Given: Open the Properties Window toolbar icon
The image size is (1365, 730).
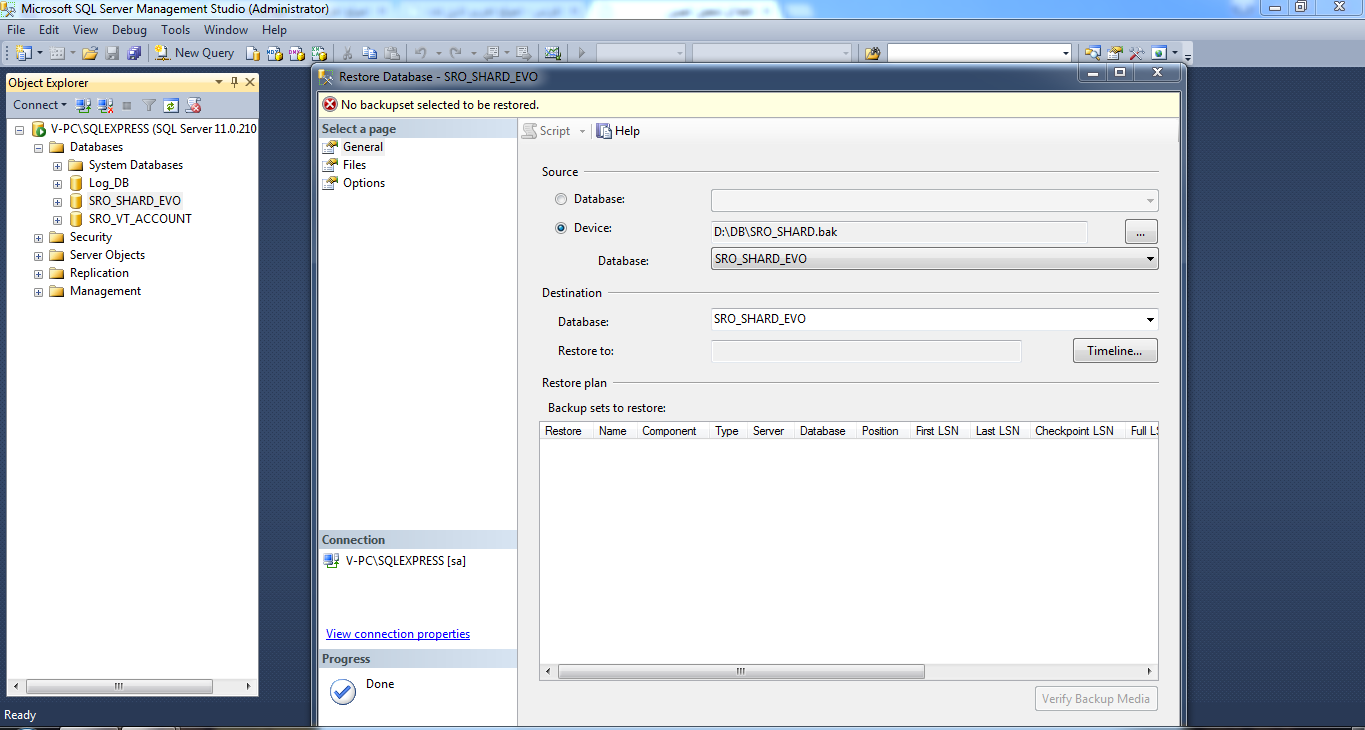Looking at the screenshot, I should (x=1114, y=53).
